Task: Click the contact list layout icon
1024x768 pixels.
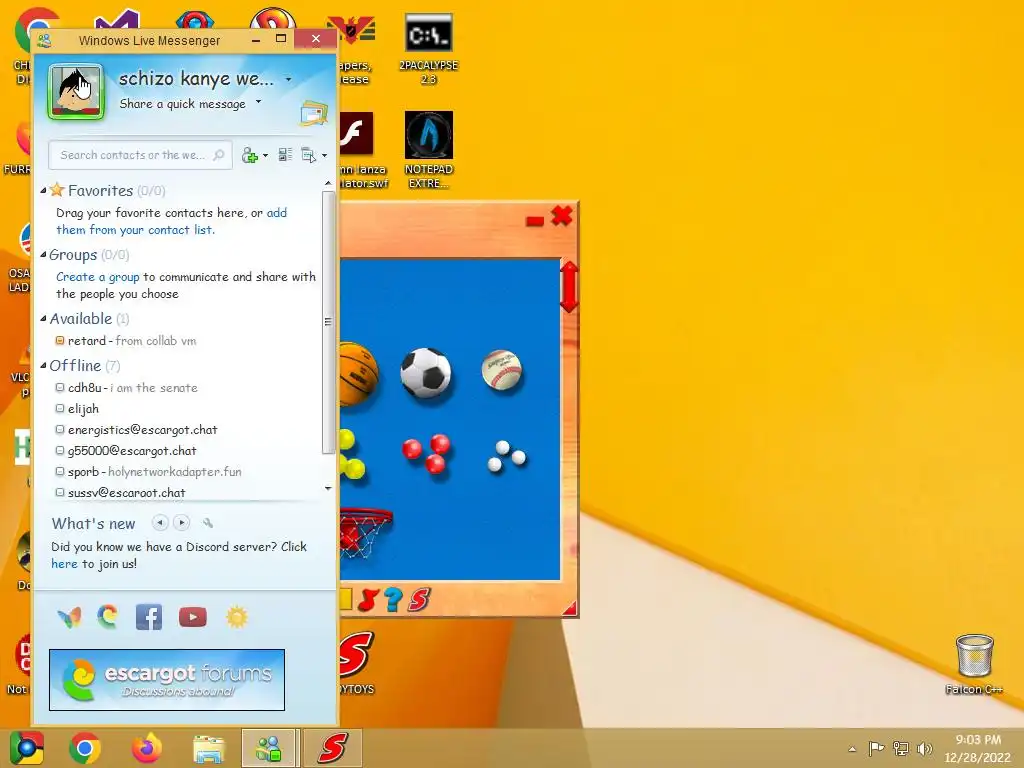Action: coord(285,155)
